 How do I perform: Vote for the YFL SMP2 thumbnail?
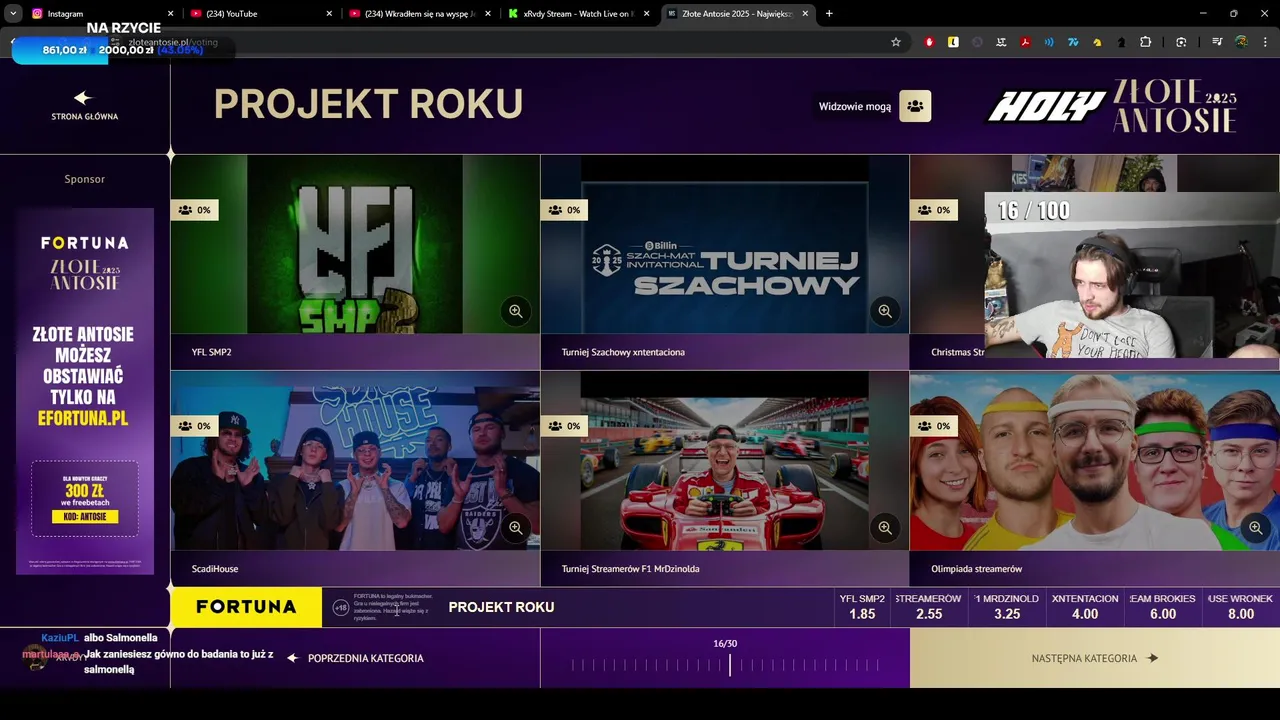[355, 244]
